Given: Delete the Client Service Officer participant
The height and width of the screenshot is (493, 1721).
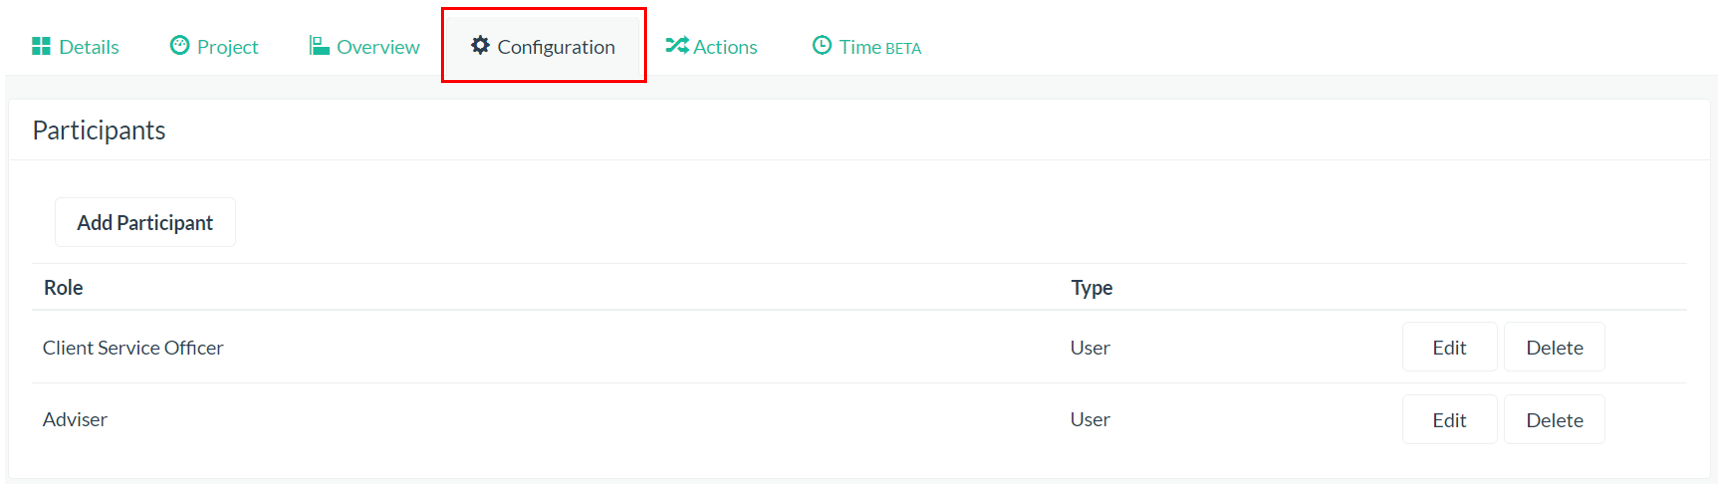Looking at the screenshot, I should click(1554, 347).
